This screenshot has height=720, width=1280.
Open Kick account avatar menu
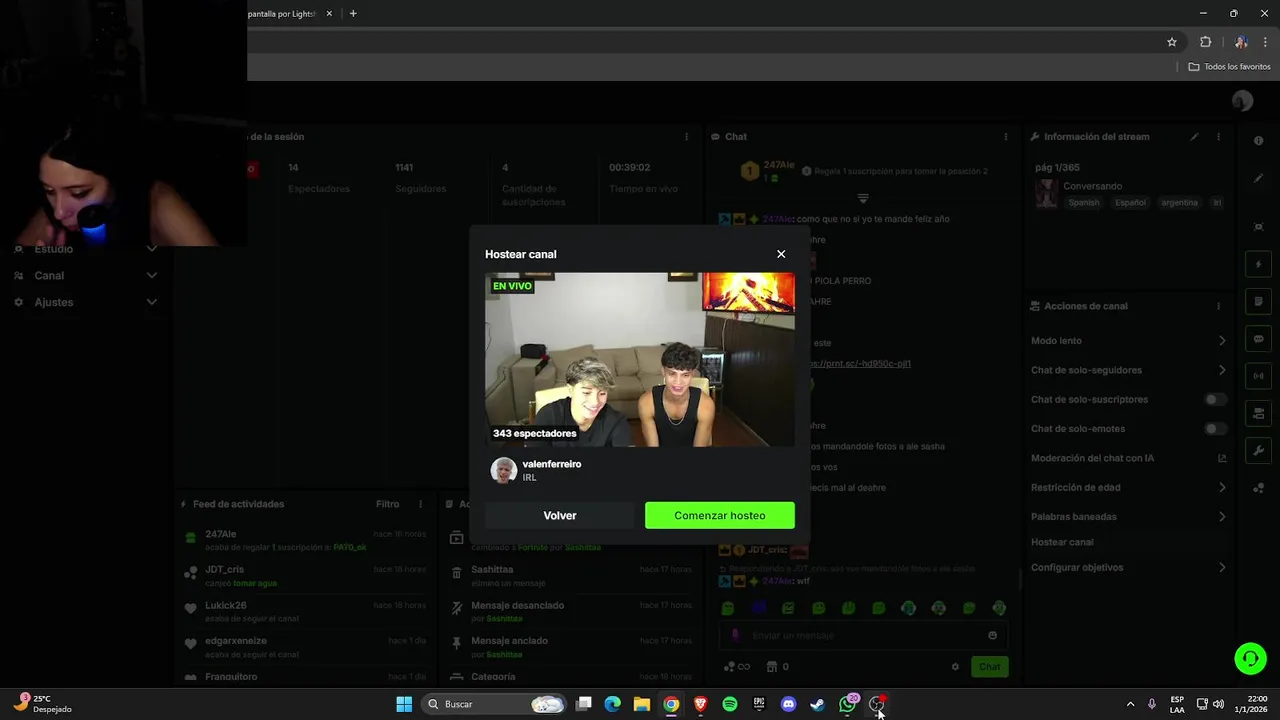pos(1243,101)
